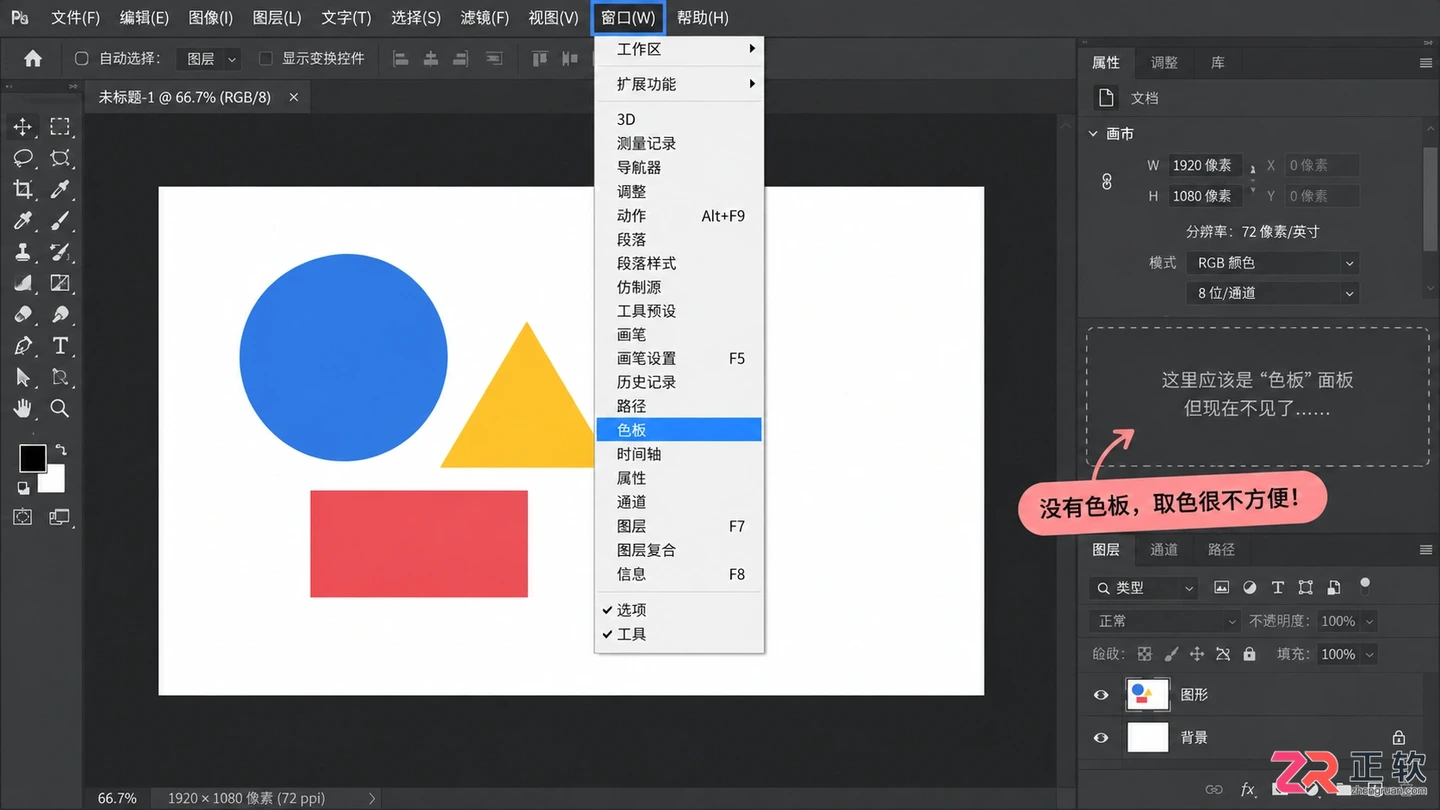The width and height of the screenshot is (1440, 810).
Task: Add a layer style via fx icon
Action: coord(1247,789)
